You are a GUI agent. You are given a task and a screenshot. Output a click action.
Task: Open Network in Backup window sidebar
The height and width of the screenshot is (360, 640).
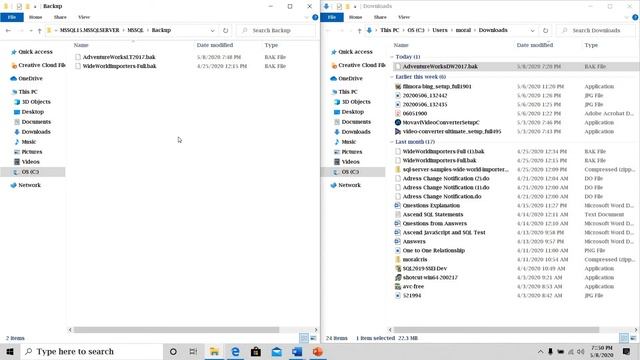pos(26,185)
